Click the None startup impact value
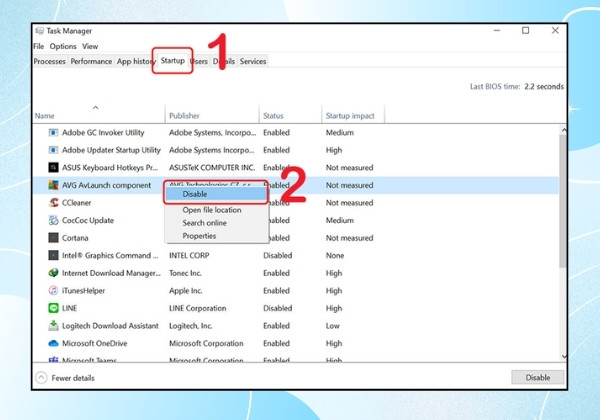This screenshot has height=420, width=600. tap(335, 256)
